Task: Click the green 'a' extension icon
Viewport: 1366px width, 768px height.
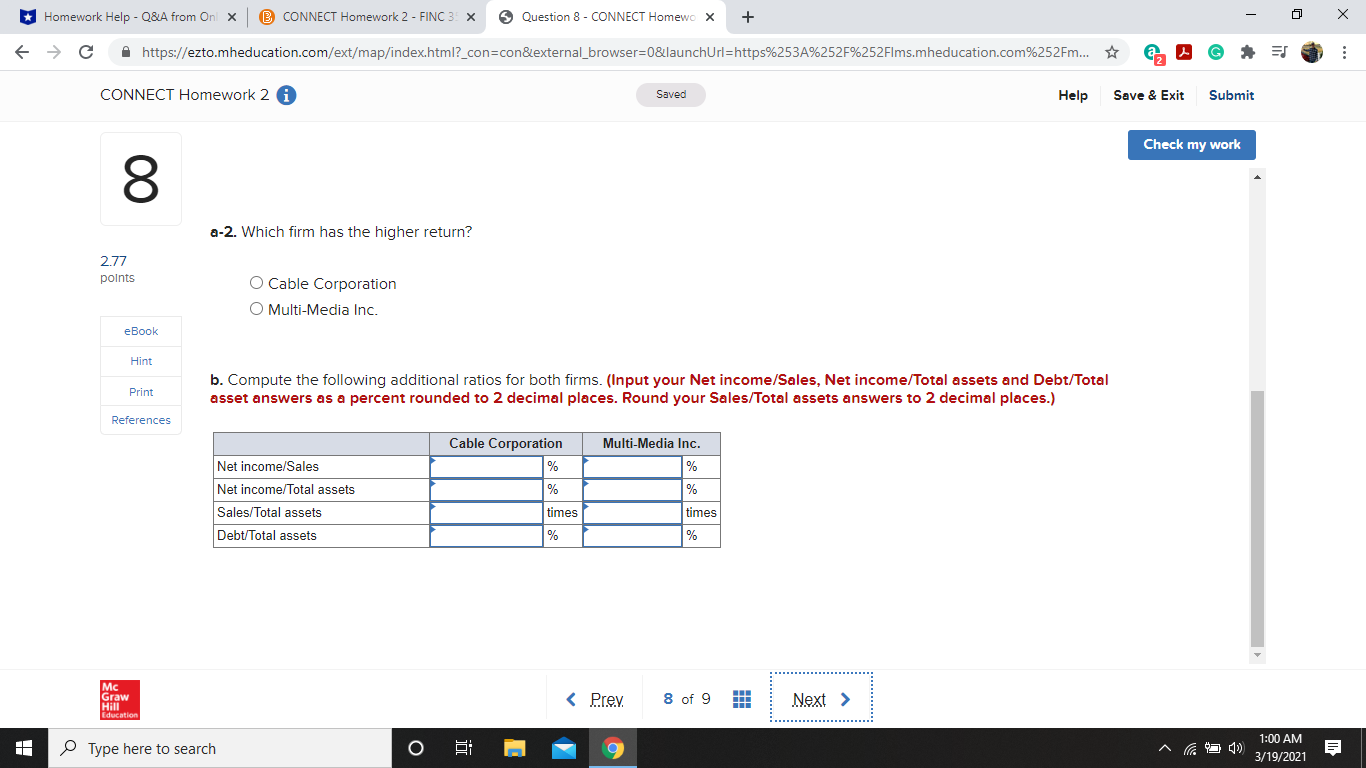Action: [1153, 53]
